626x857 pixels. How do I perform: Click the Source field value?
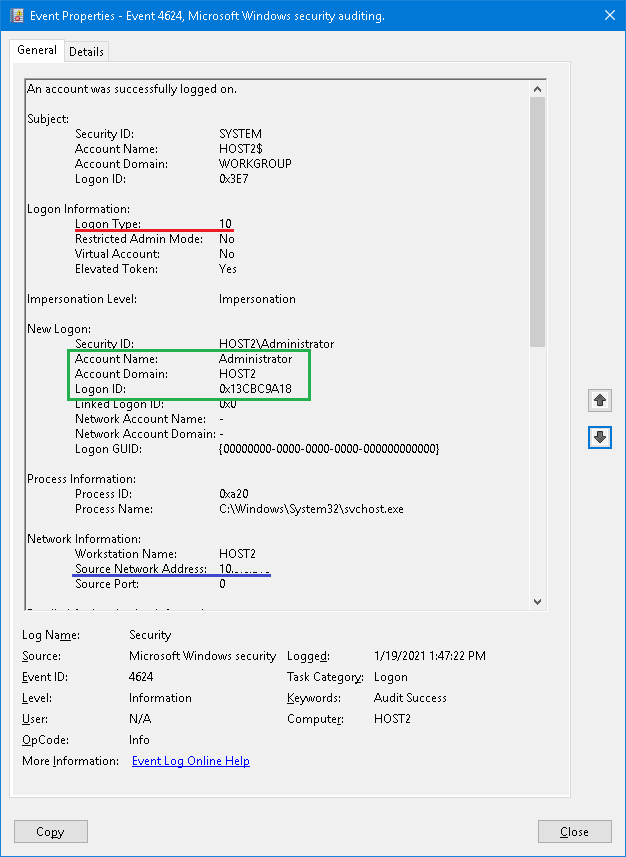(x=202, y=656)
